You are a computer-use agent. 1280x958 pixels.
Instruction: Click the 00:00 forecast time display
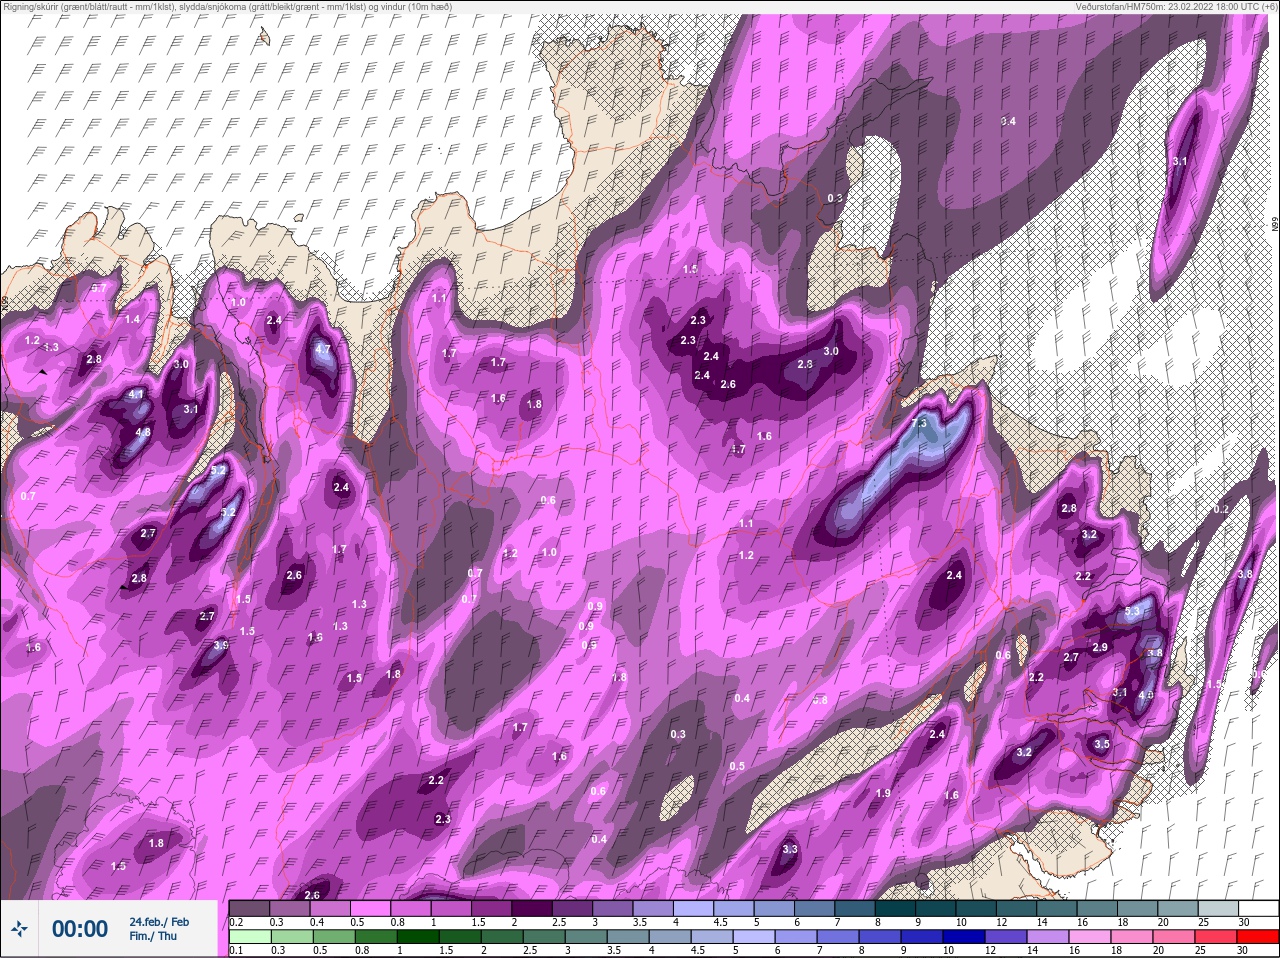click(80, 929)
